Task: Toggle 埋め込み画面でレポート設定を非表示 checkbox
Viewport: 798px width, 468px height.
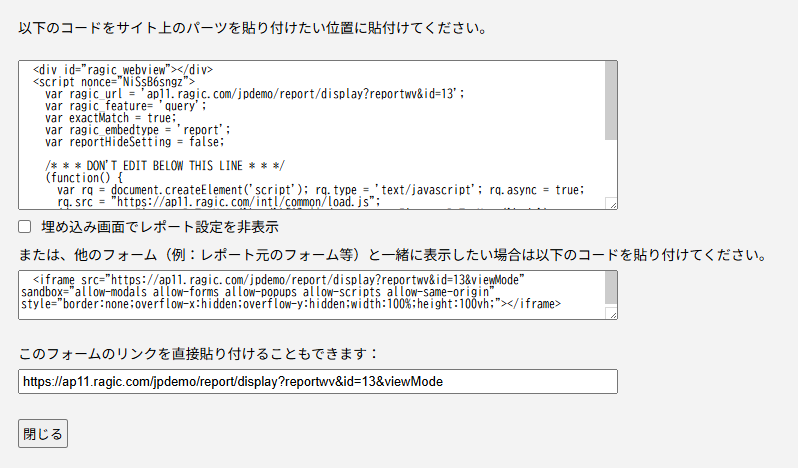Action: coord(25,227)
